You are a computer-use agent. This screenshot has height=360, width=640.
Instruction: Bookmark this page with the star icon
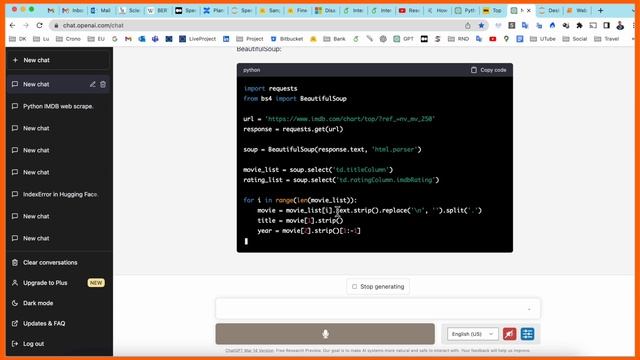(481, 25)
